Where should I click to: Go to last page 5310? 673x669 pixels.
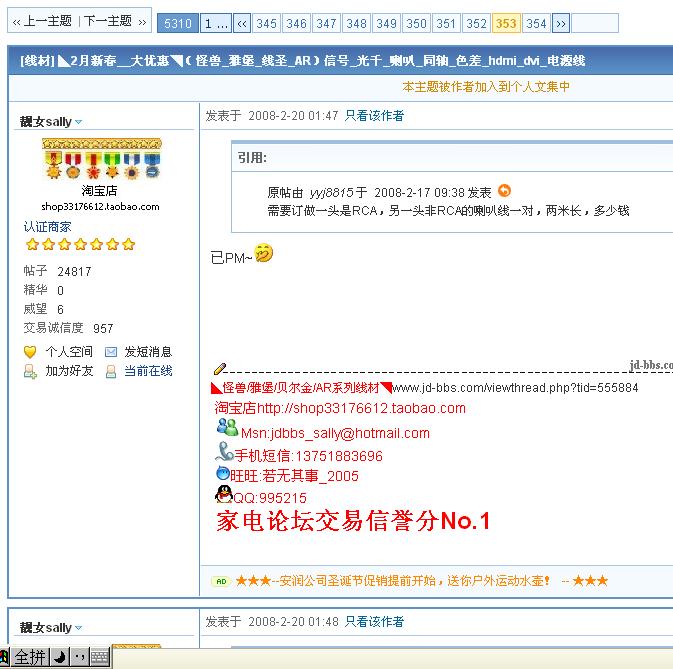pyautogui.click(x=177, y=23)
